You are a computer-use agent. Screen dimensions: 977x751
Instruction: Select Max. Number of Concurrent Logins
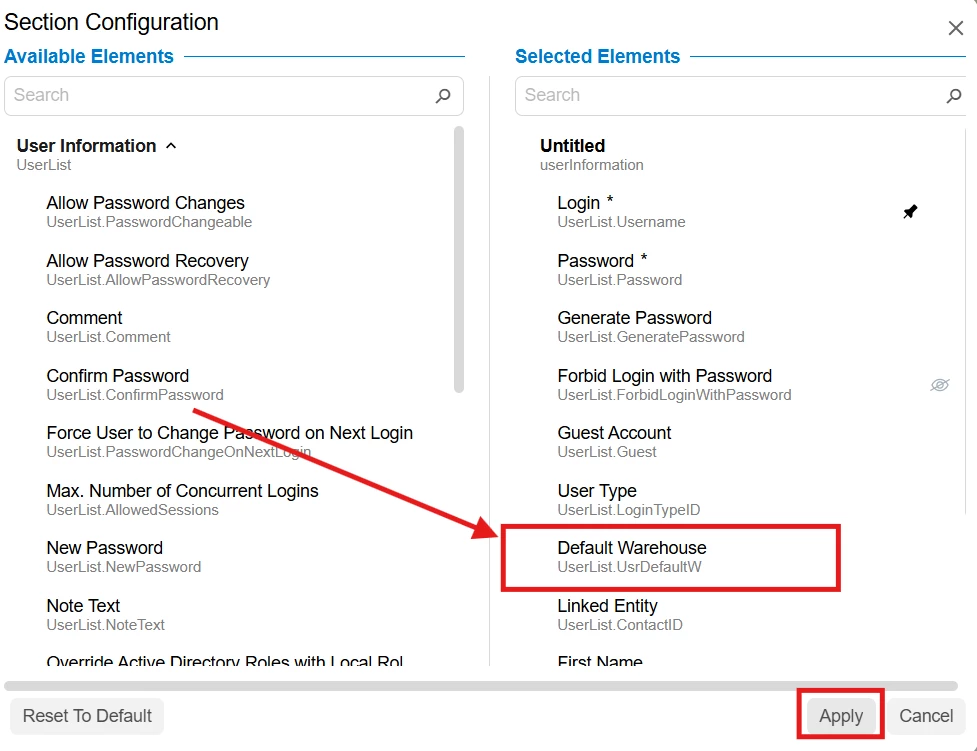(x=182, y=500)
